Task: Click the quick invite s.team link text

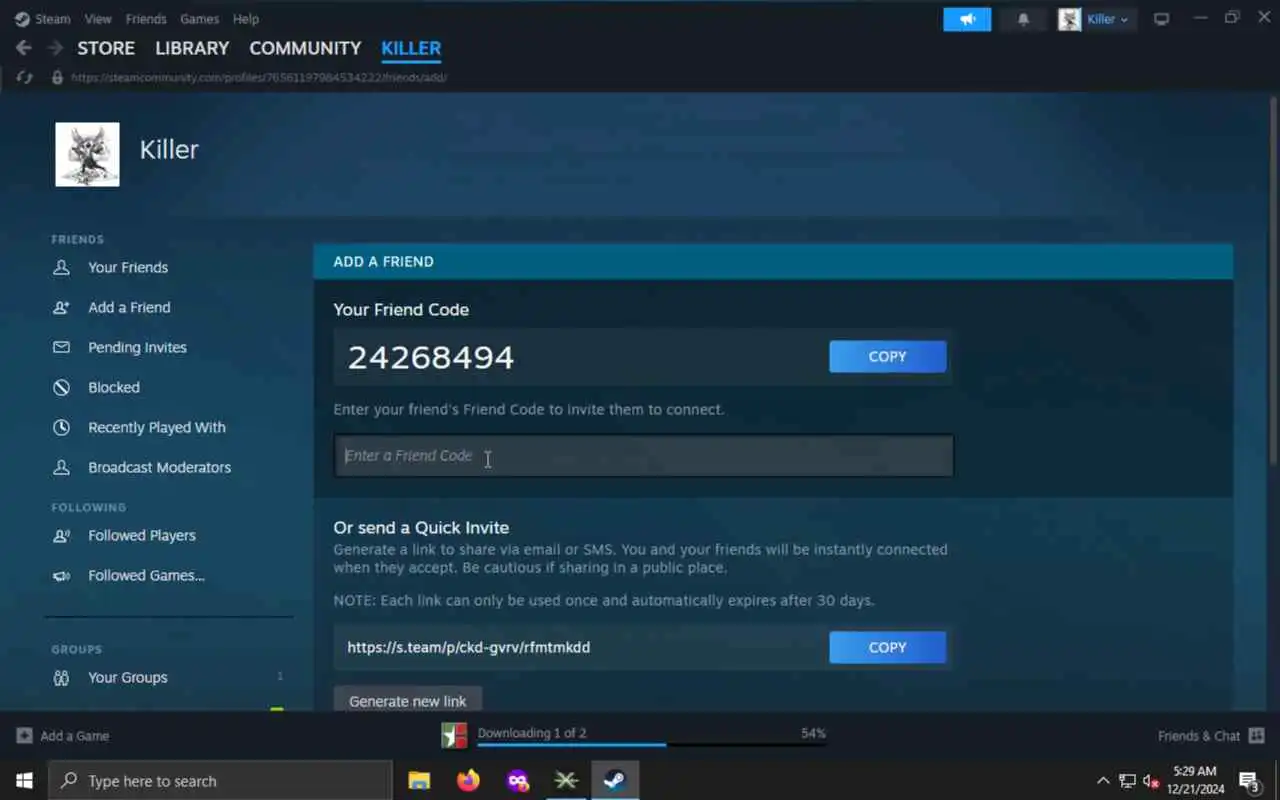Action: pyautogui.click(x=468, y=647)
